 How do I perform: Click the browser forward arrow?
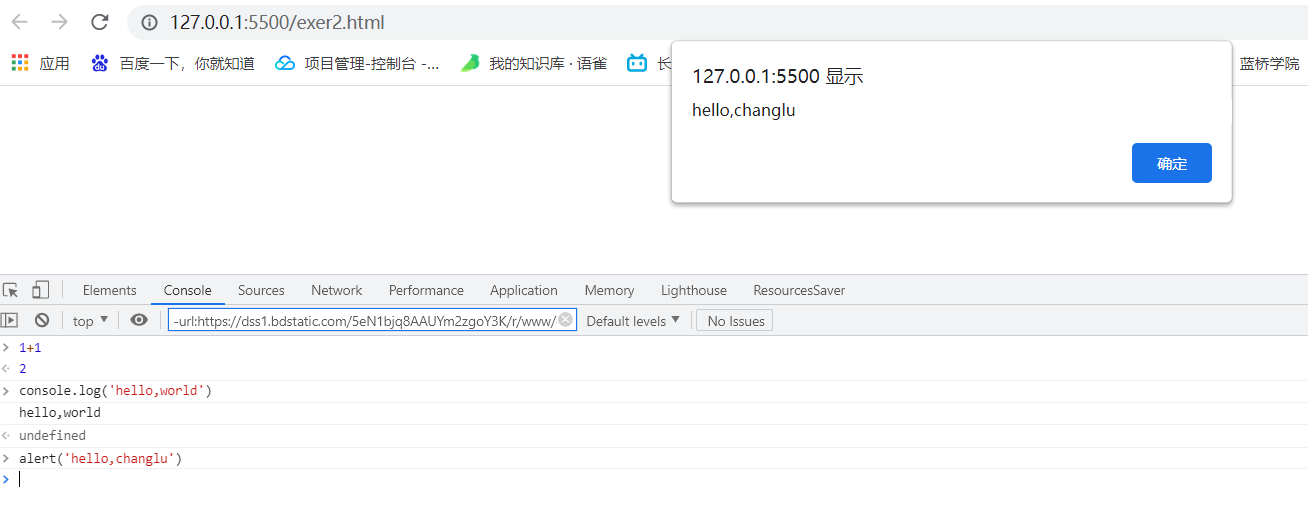pyautogui.click(x=60, y=22)
